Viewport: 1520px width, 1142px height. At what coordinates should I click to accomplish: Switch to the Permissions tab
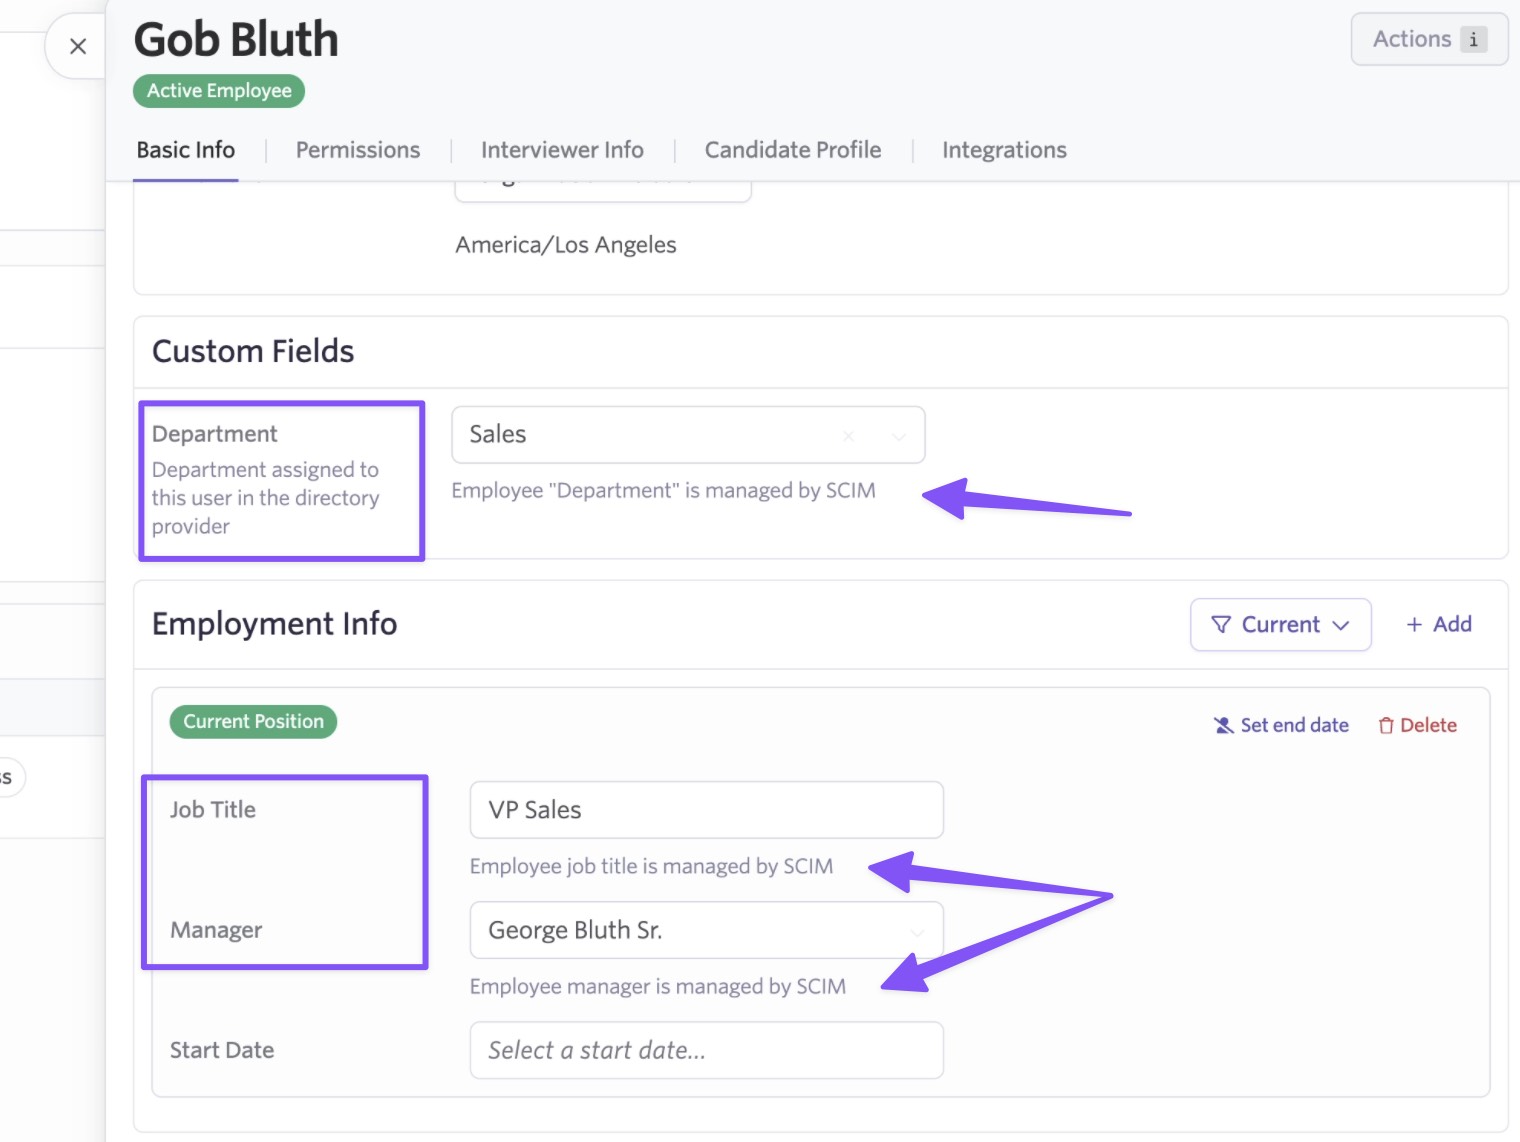coord(357,150)
